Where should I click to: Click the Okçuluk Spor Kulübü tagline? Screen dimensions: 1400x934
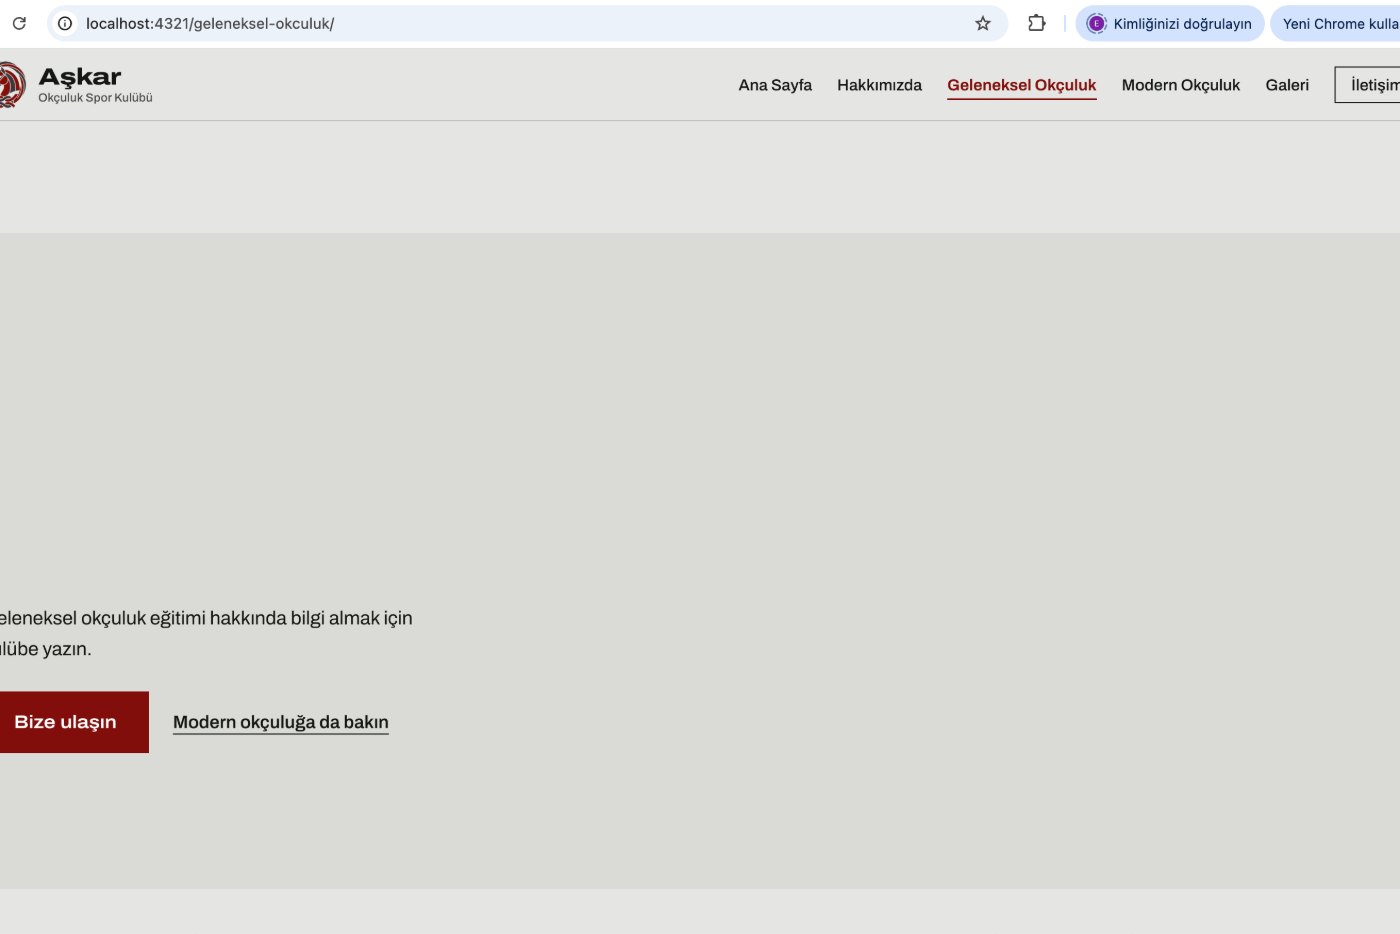point(95,98)
